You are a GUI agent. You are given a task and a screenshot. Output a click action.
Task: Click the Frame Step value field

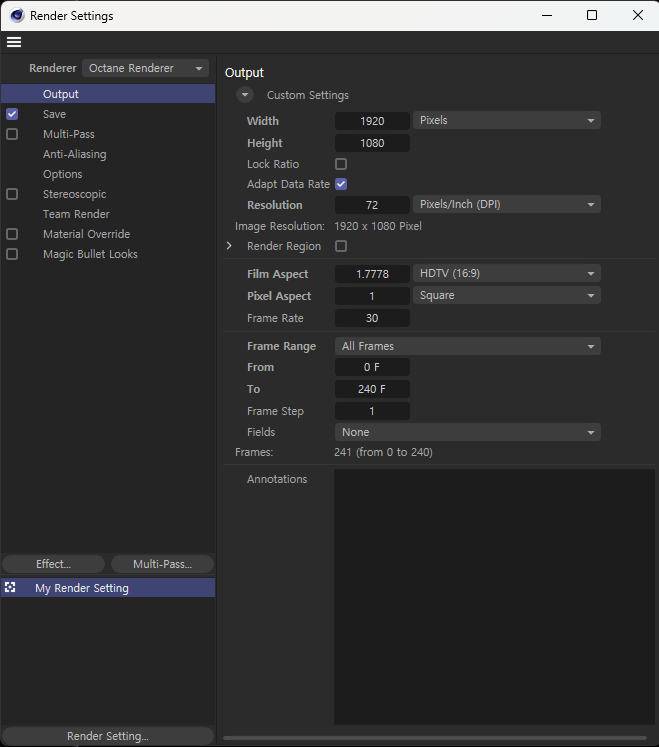[x=372, y=411]
